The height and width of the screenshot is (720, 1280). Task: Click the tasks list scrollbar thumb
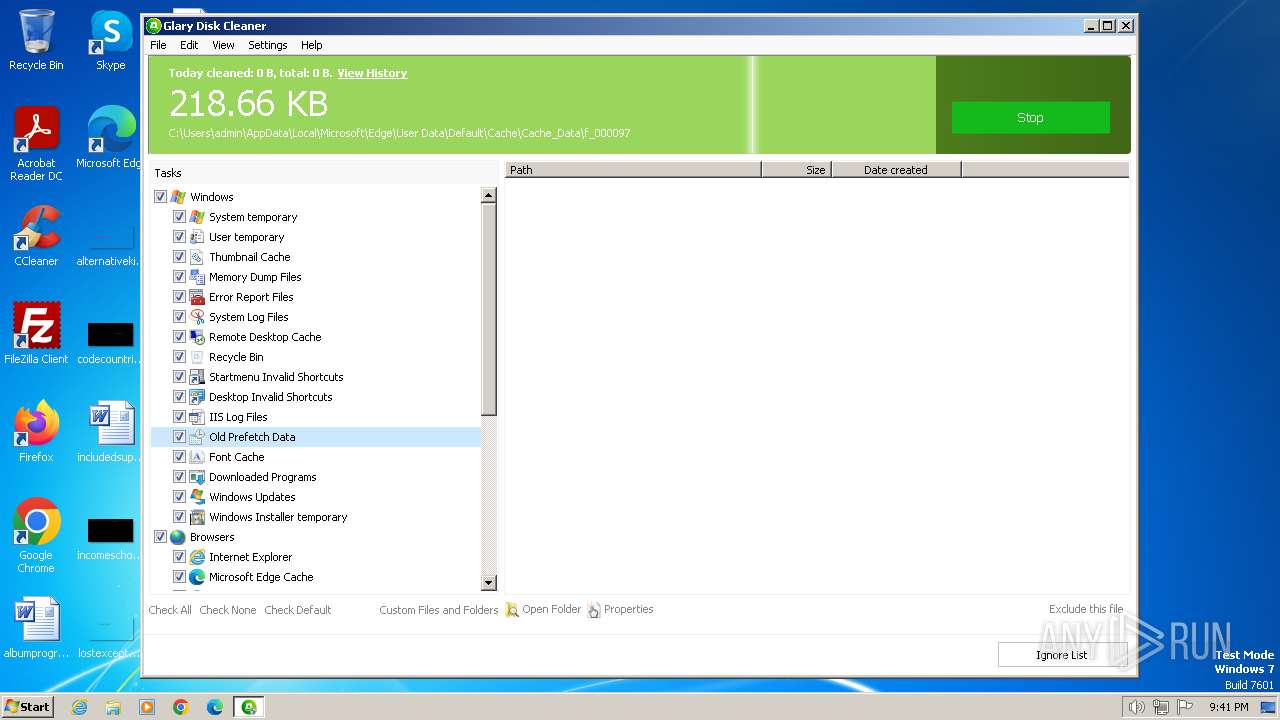click(489, 310)
